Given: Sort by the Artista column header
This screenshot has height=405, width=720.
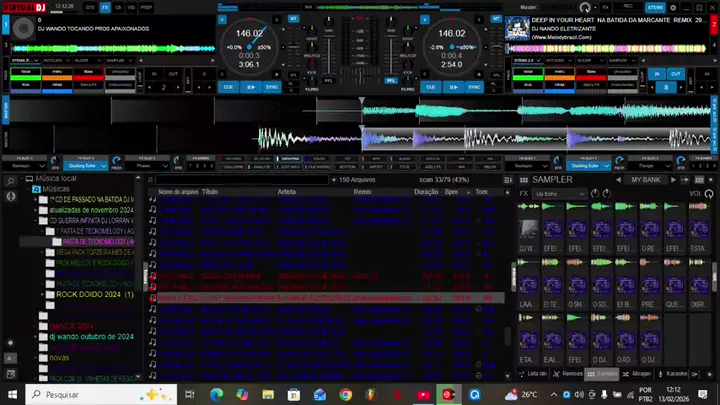Looking at the screenshot, I should coord(287,191).
